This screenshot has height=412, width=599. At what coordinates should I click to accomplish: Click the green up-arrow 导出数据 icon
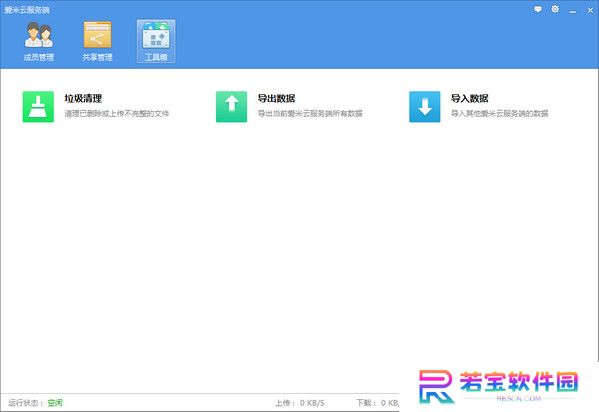click(x=232, y=107)
